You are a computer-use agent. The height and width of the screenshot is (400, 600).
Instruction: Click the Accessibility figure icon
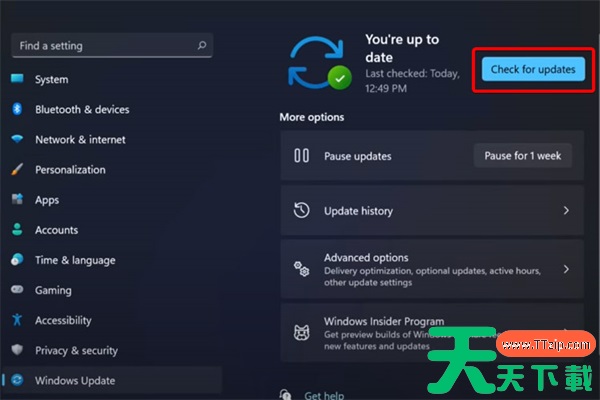17,320
